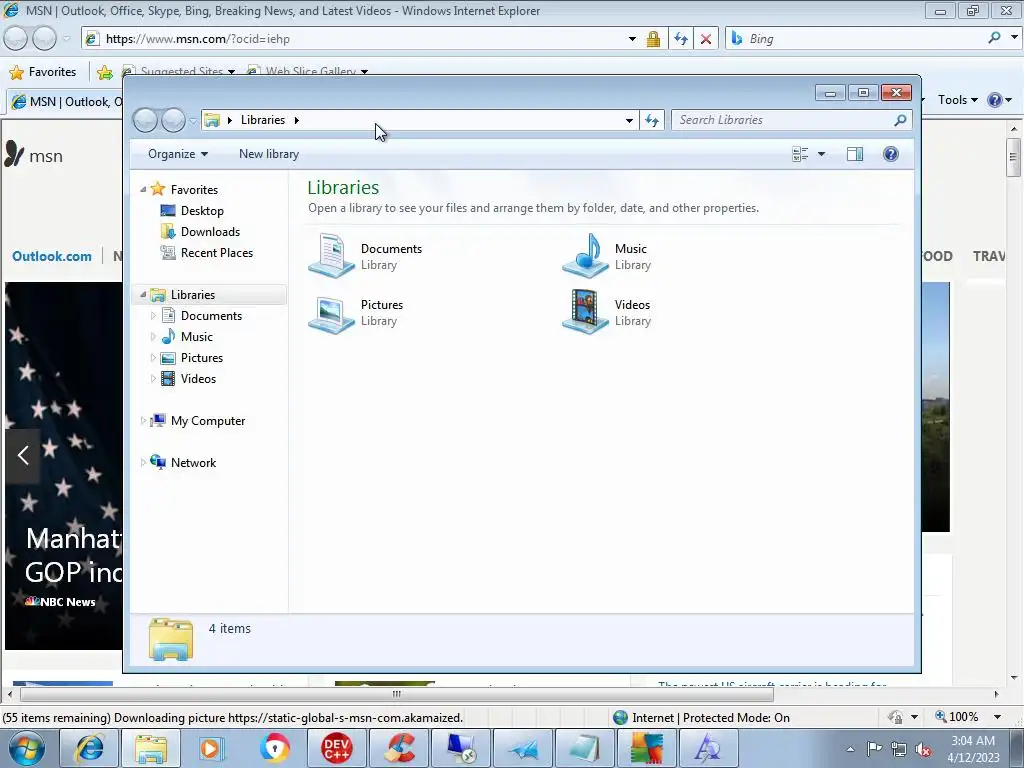Open IE address bar dropdown arrow
1024x768 pixels.
[632, 39]
